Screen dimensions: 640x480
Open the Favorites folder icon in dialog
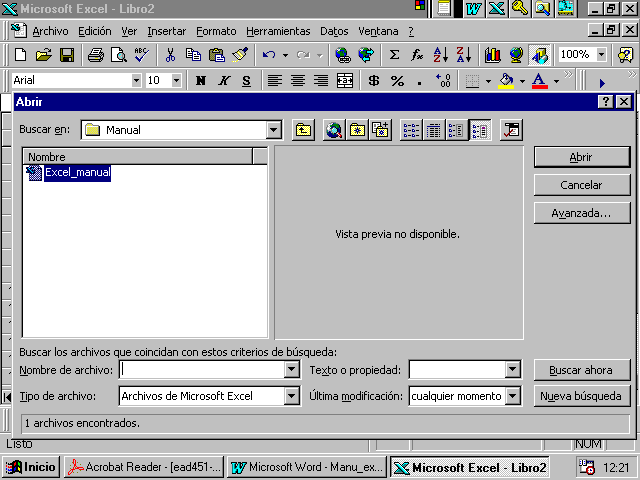pos(357,130)
